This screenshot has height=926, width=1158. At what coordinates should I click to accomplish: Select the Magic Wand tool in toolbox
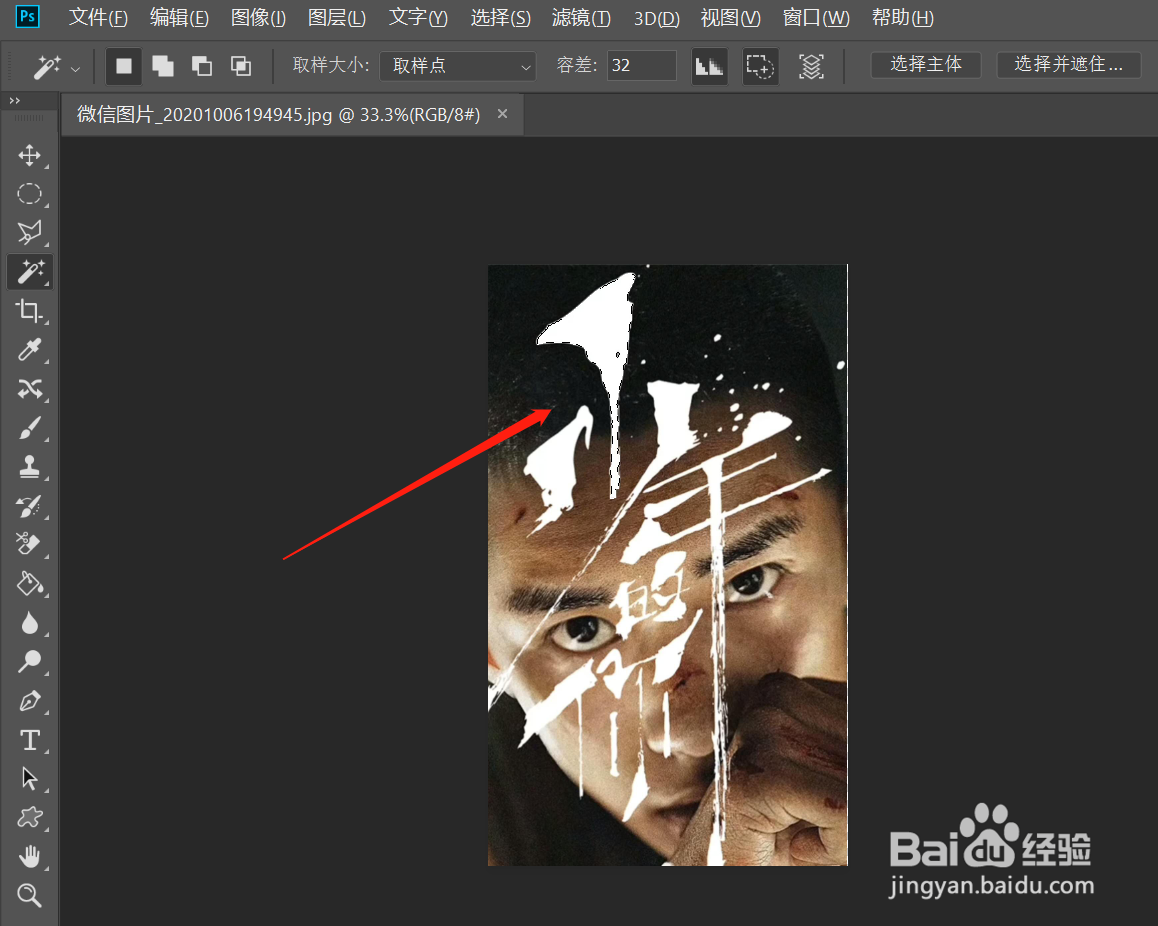tap(30, 272)
